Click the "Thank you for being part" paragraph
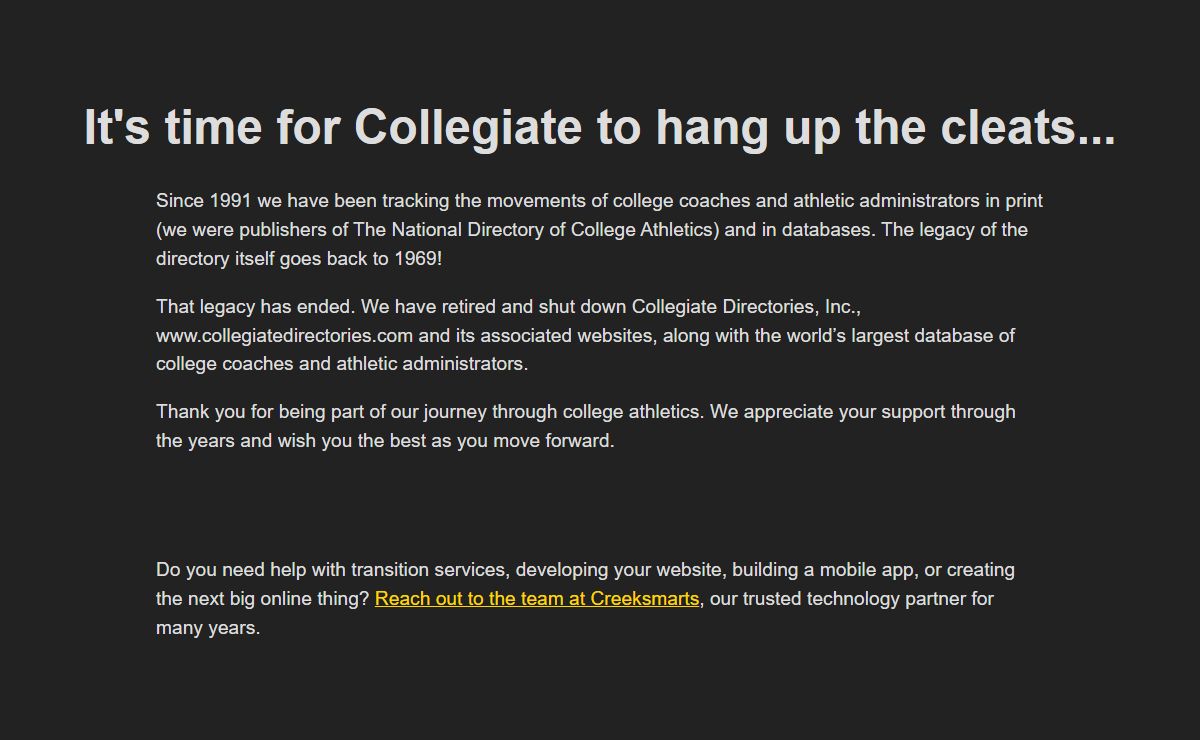The width and height of the screenshot is (1200, 740). [x=586, y=426]
